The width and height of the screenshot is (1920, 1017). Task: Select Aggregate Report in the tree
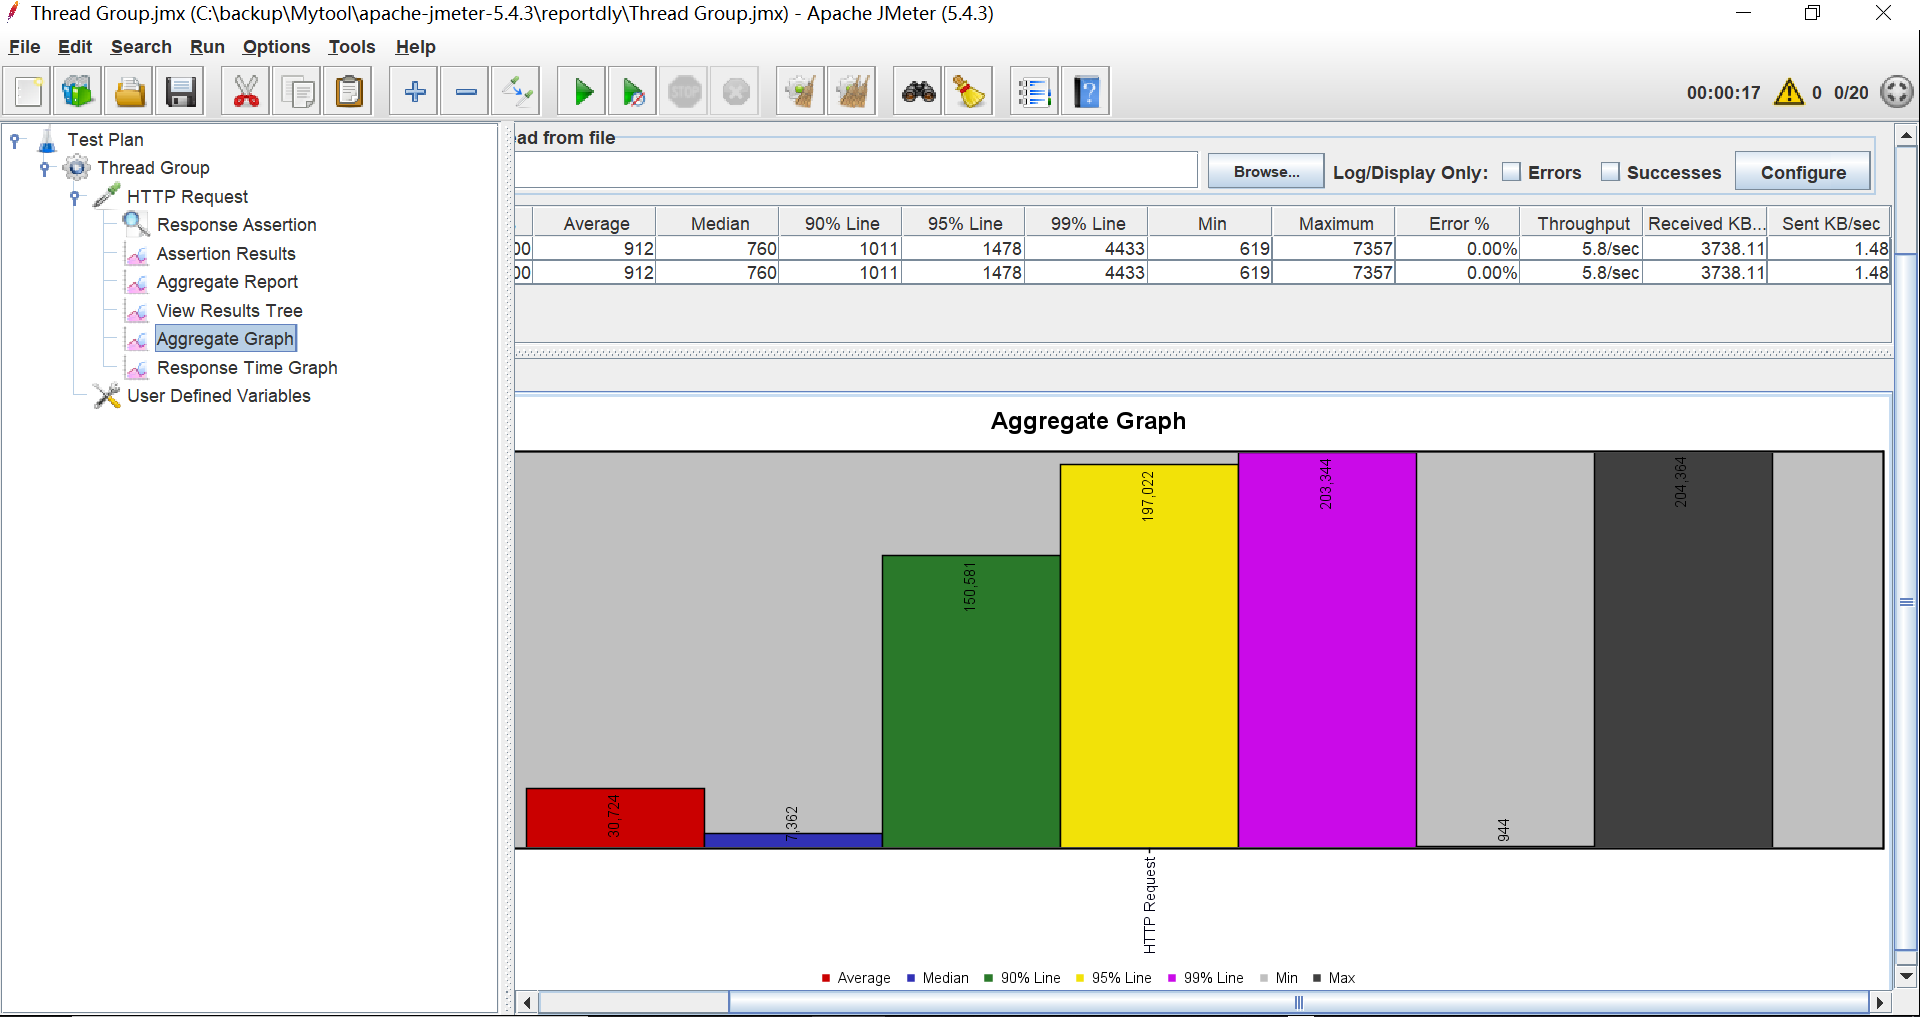tap(227, 282)
